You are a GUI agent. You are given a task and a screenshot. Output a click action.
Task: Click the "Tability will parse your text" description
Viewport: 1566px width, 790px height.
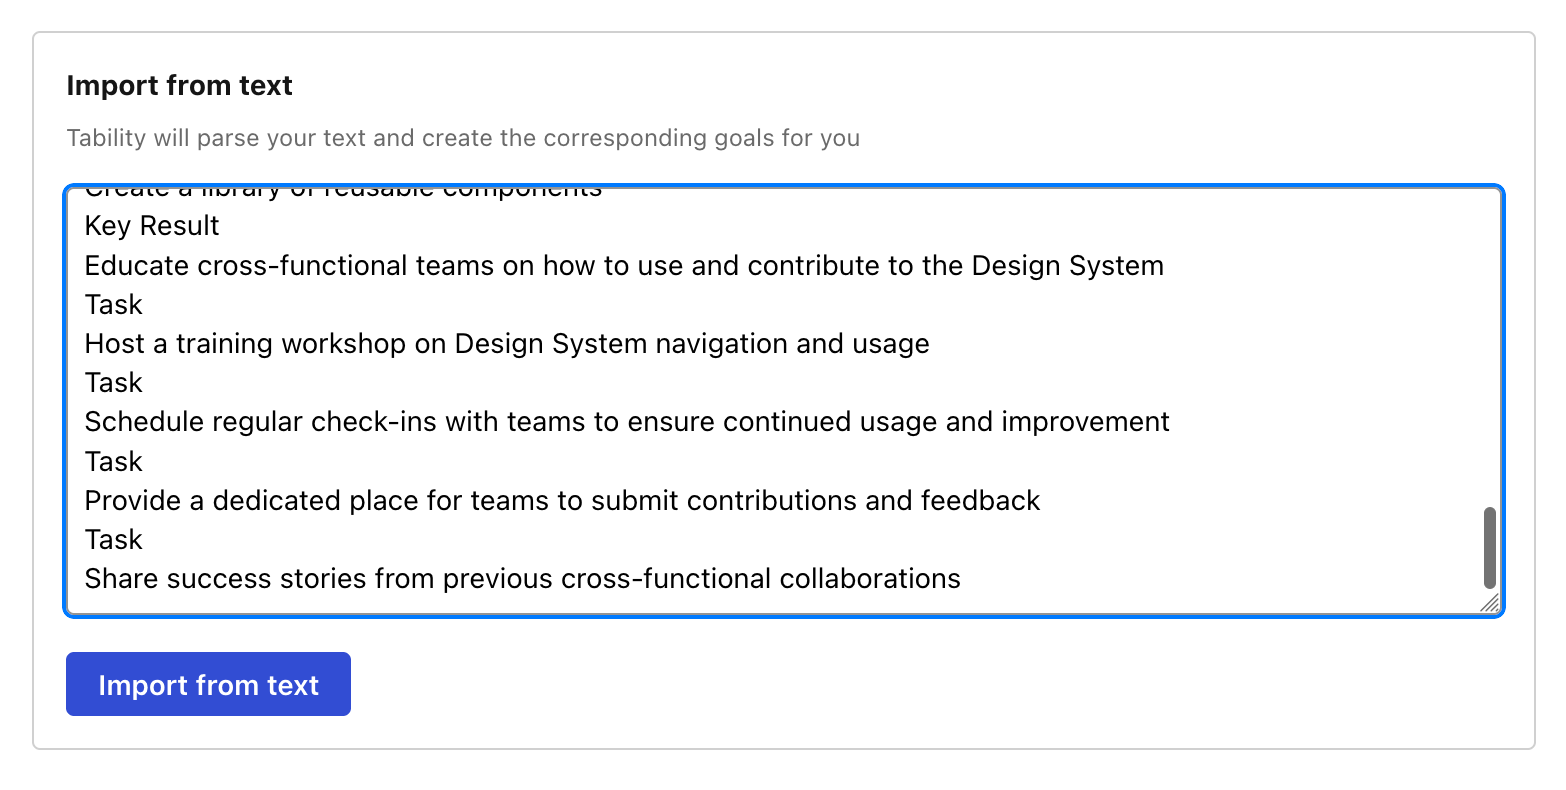click(x=463, y=138)
